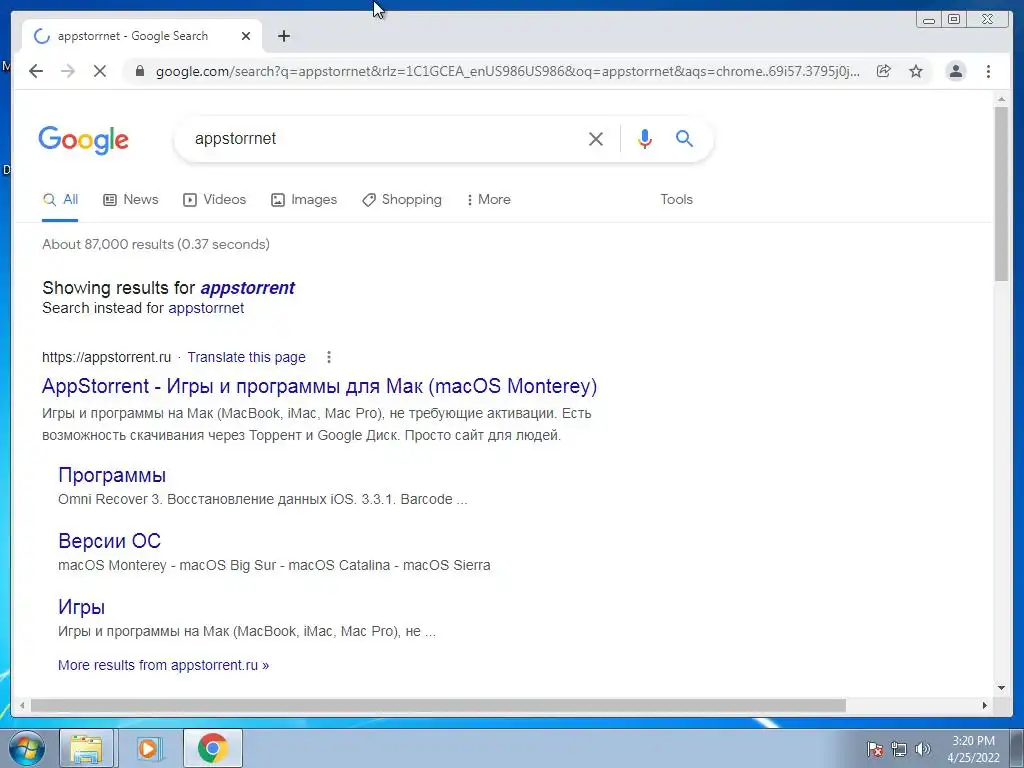This screenshot has width=1024, height=768.
Task: Click the vertical scrollbar thumb
Action: (x=1001, y=193)
